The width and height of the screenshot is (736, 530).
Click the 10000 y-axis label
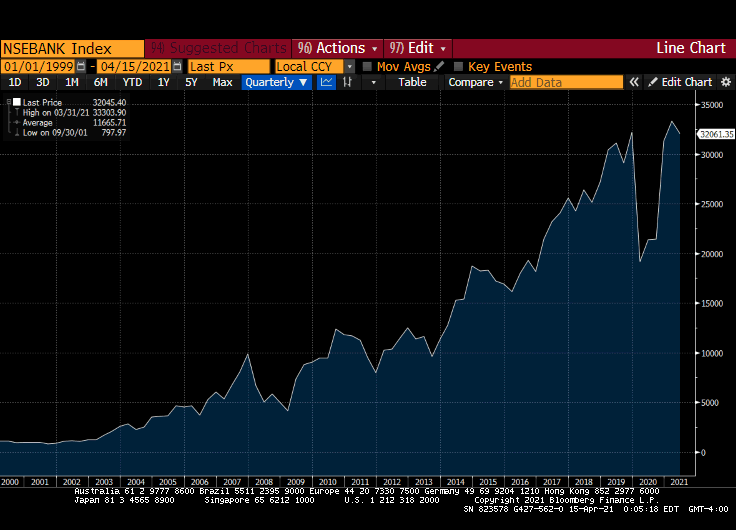pos(712,353)
